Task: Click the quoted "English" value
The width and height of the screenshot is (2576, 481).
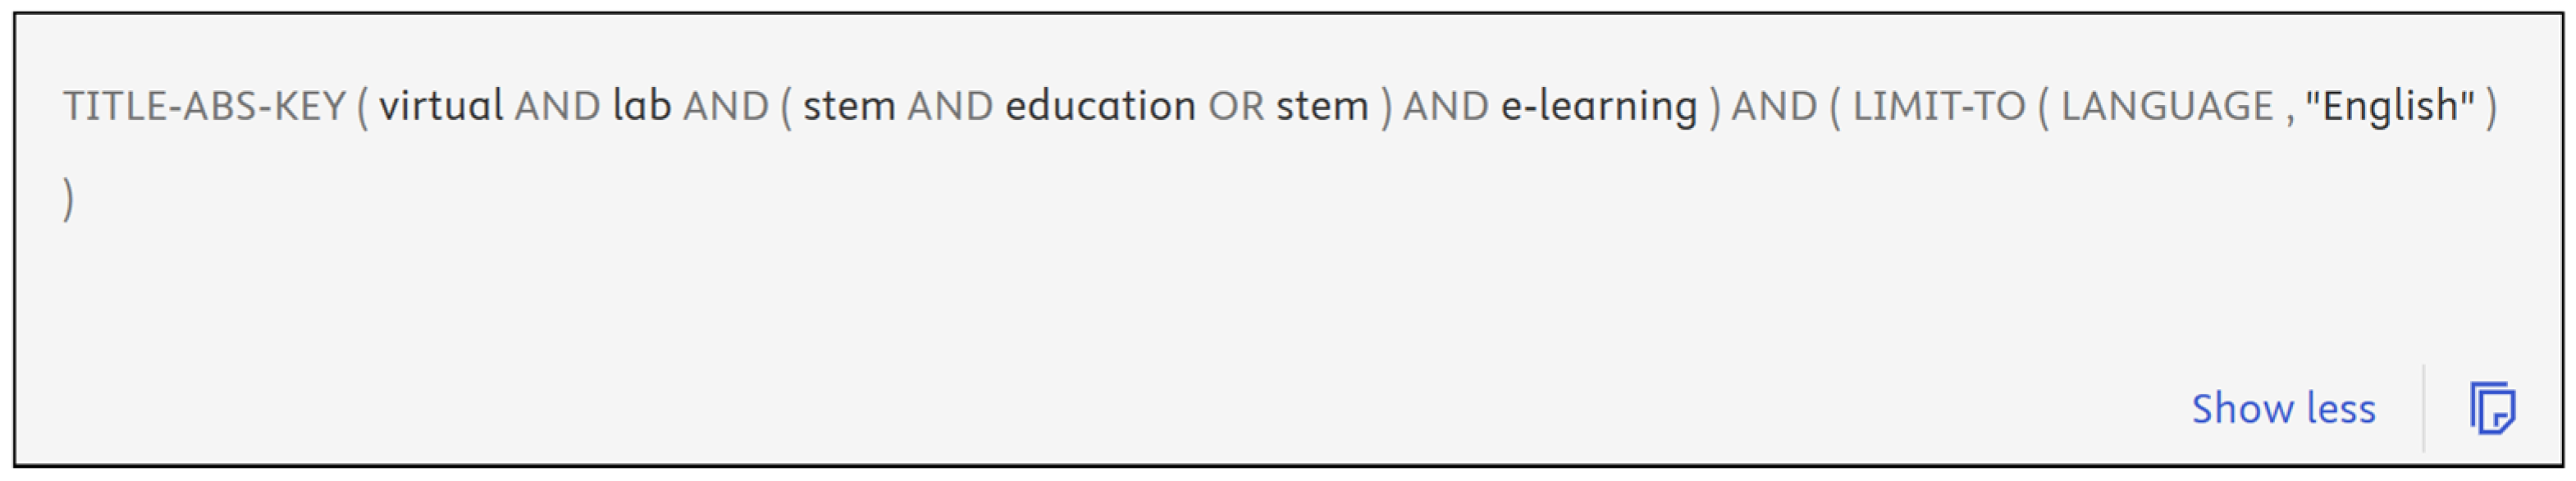Action: (x=2389, y=106)
